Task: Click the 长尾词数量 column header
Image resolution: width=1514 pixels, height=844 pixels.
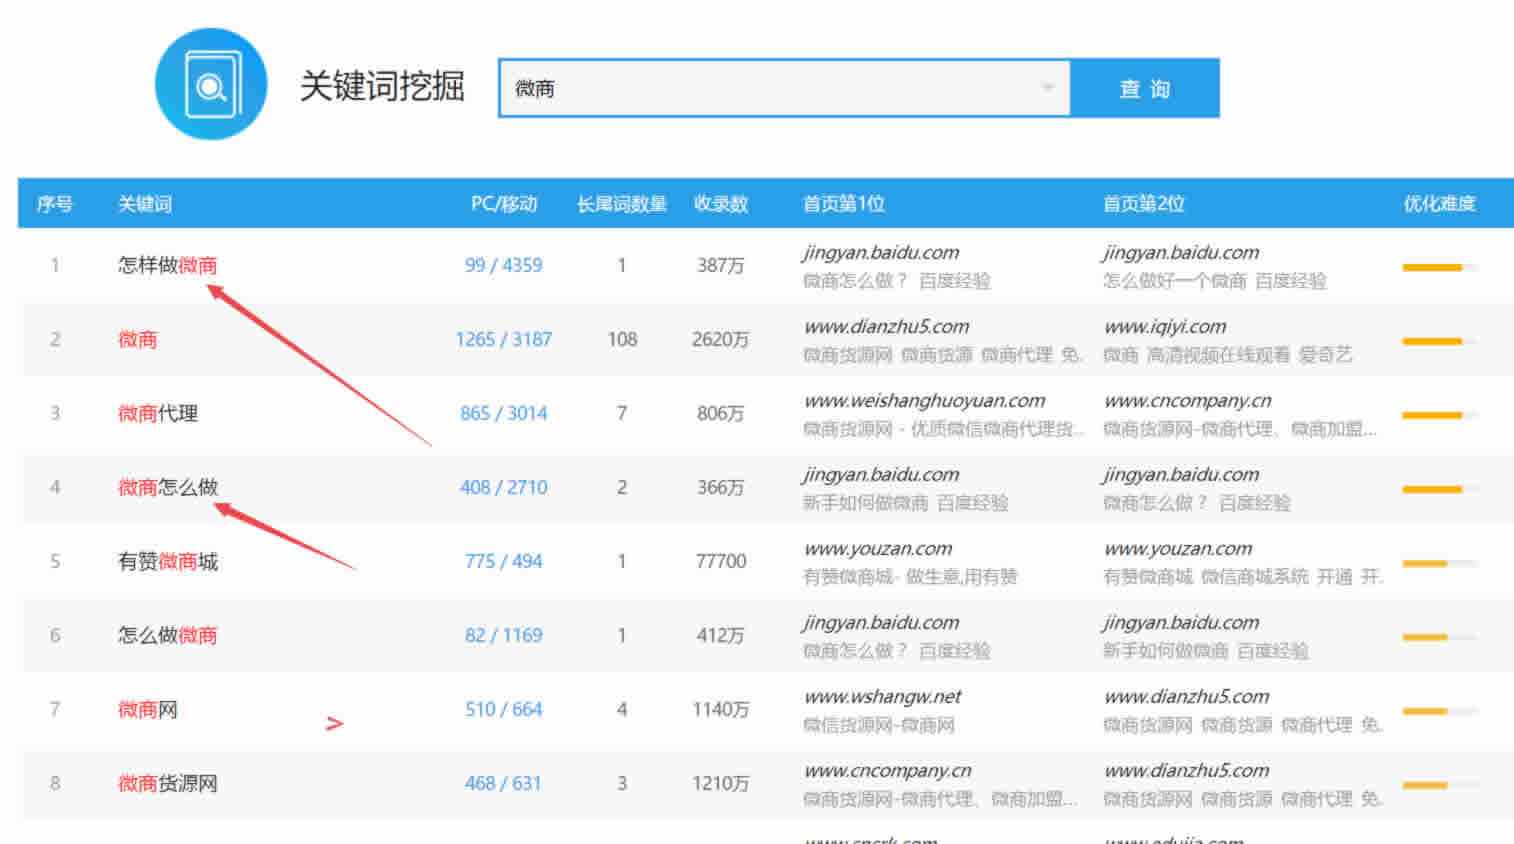Action: coord(621,204)
